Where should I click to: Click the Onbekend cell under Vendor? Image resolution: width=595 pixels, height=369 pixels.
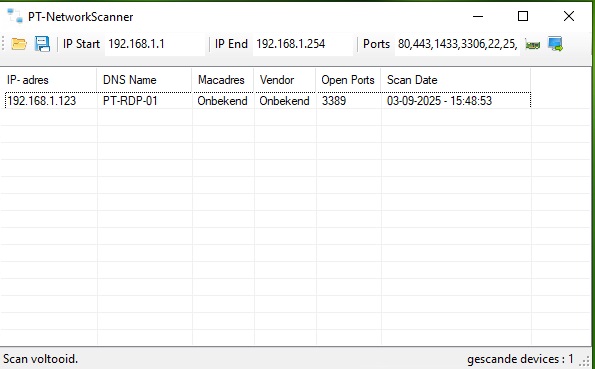pos(284,101)
